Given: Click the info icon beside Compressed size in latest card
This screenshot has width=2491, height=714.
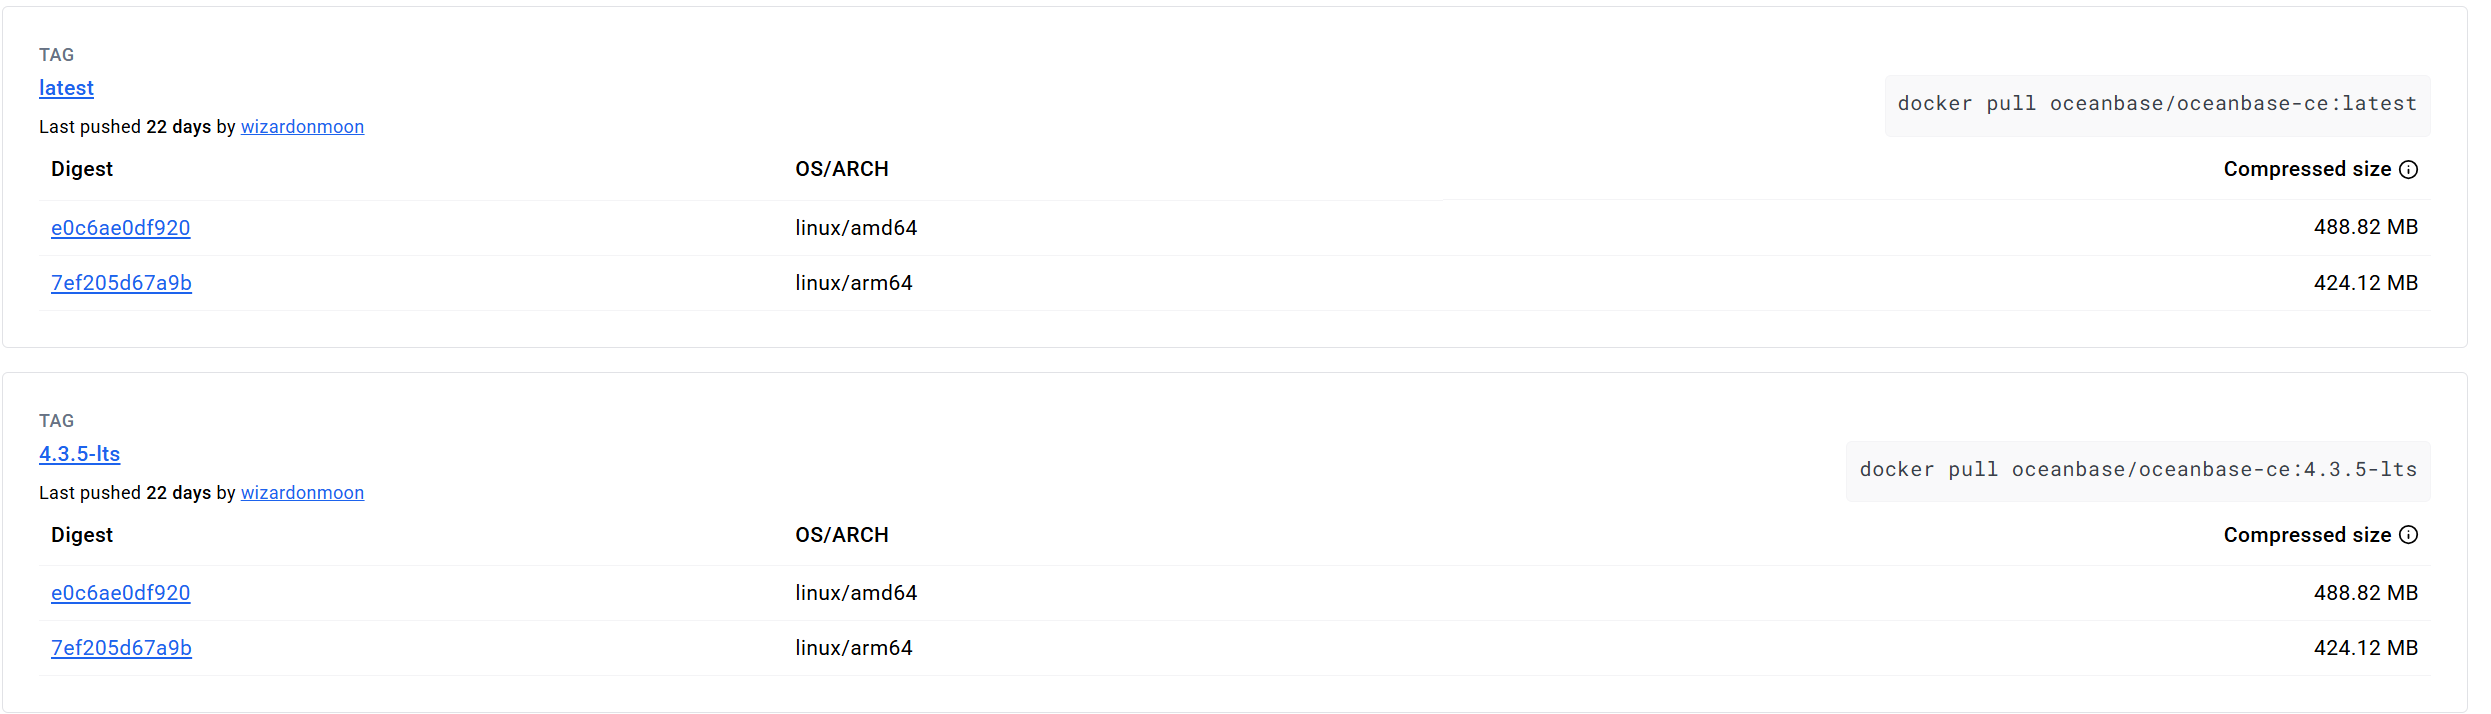Looking at the screenshot, I should click(x=2409, y=169).
